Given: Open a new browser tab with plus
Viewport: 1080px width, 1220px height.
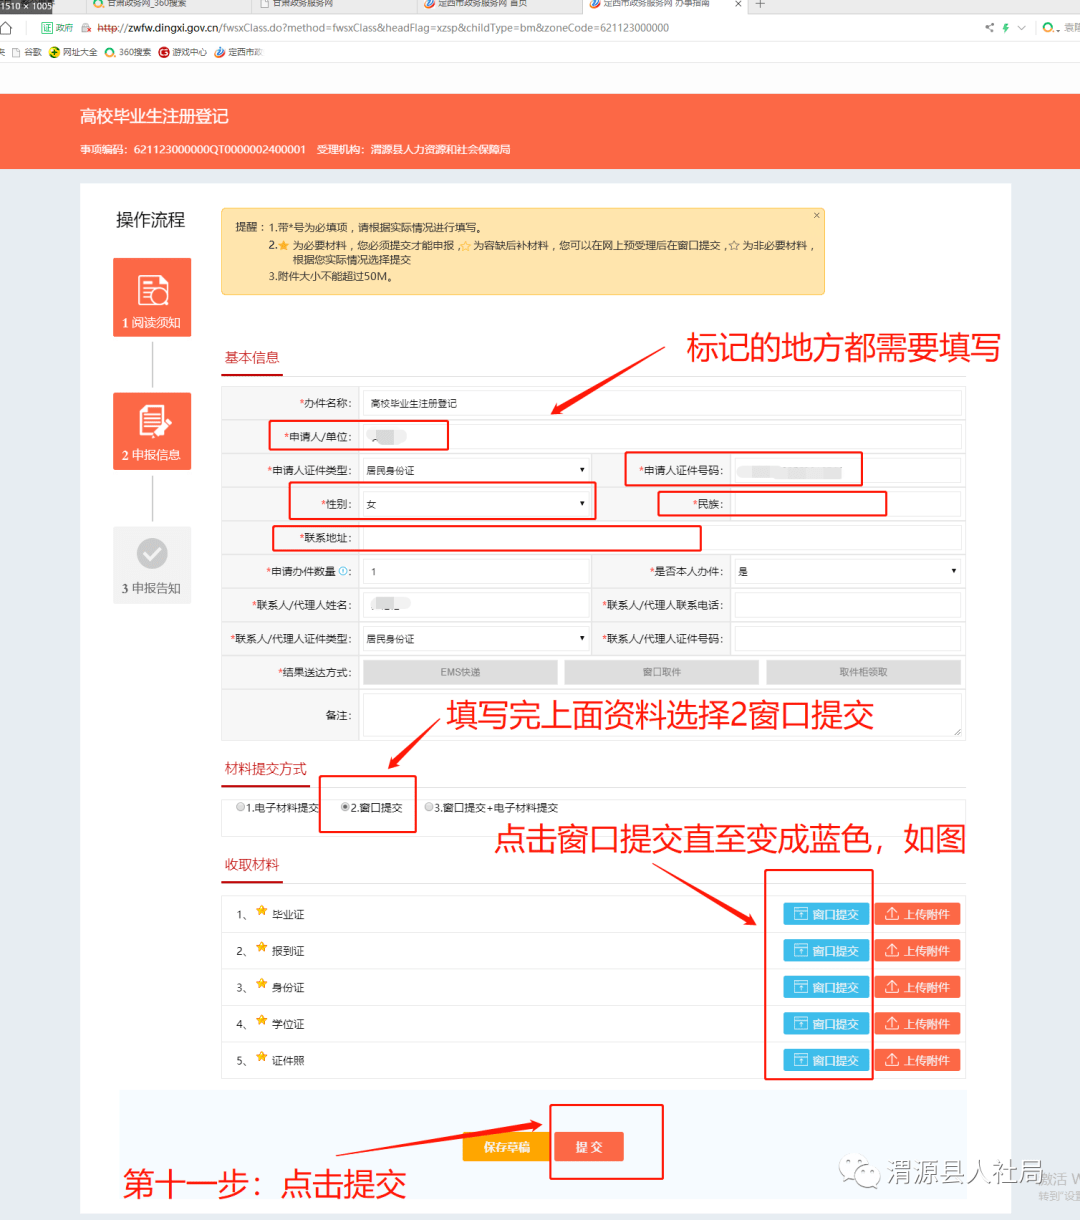Looking at the screenshot, I should (x=760, y=4).
